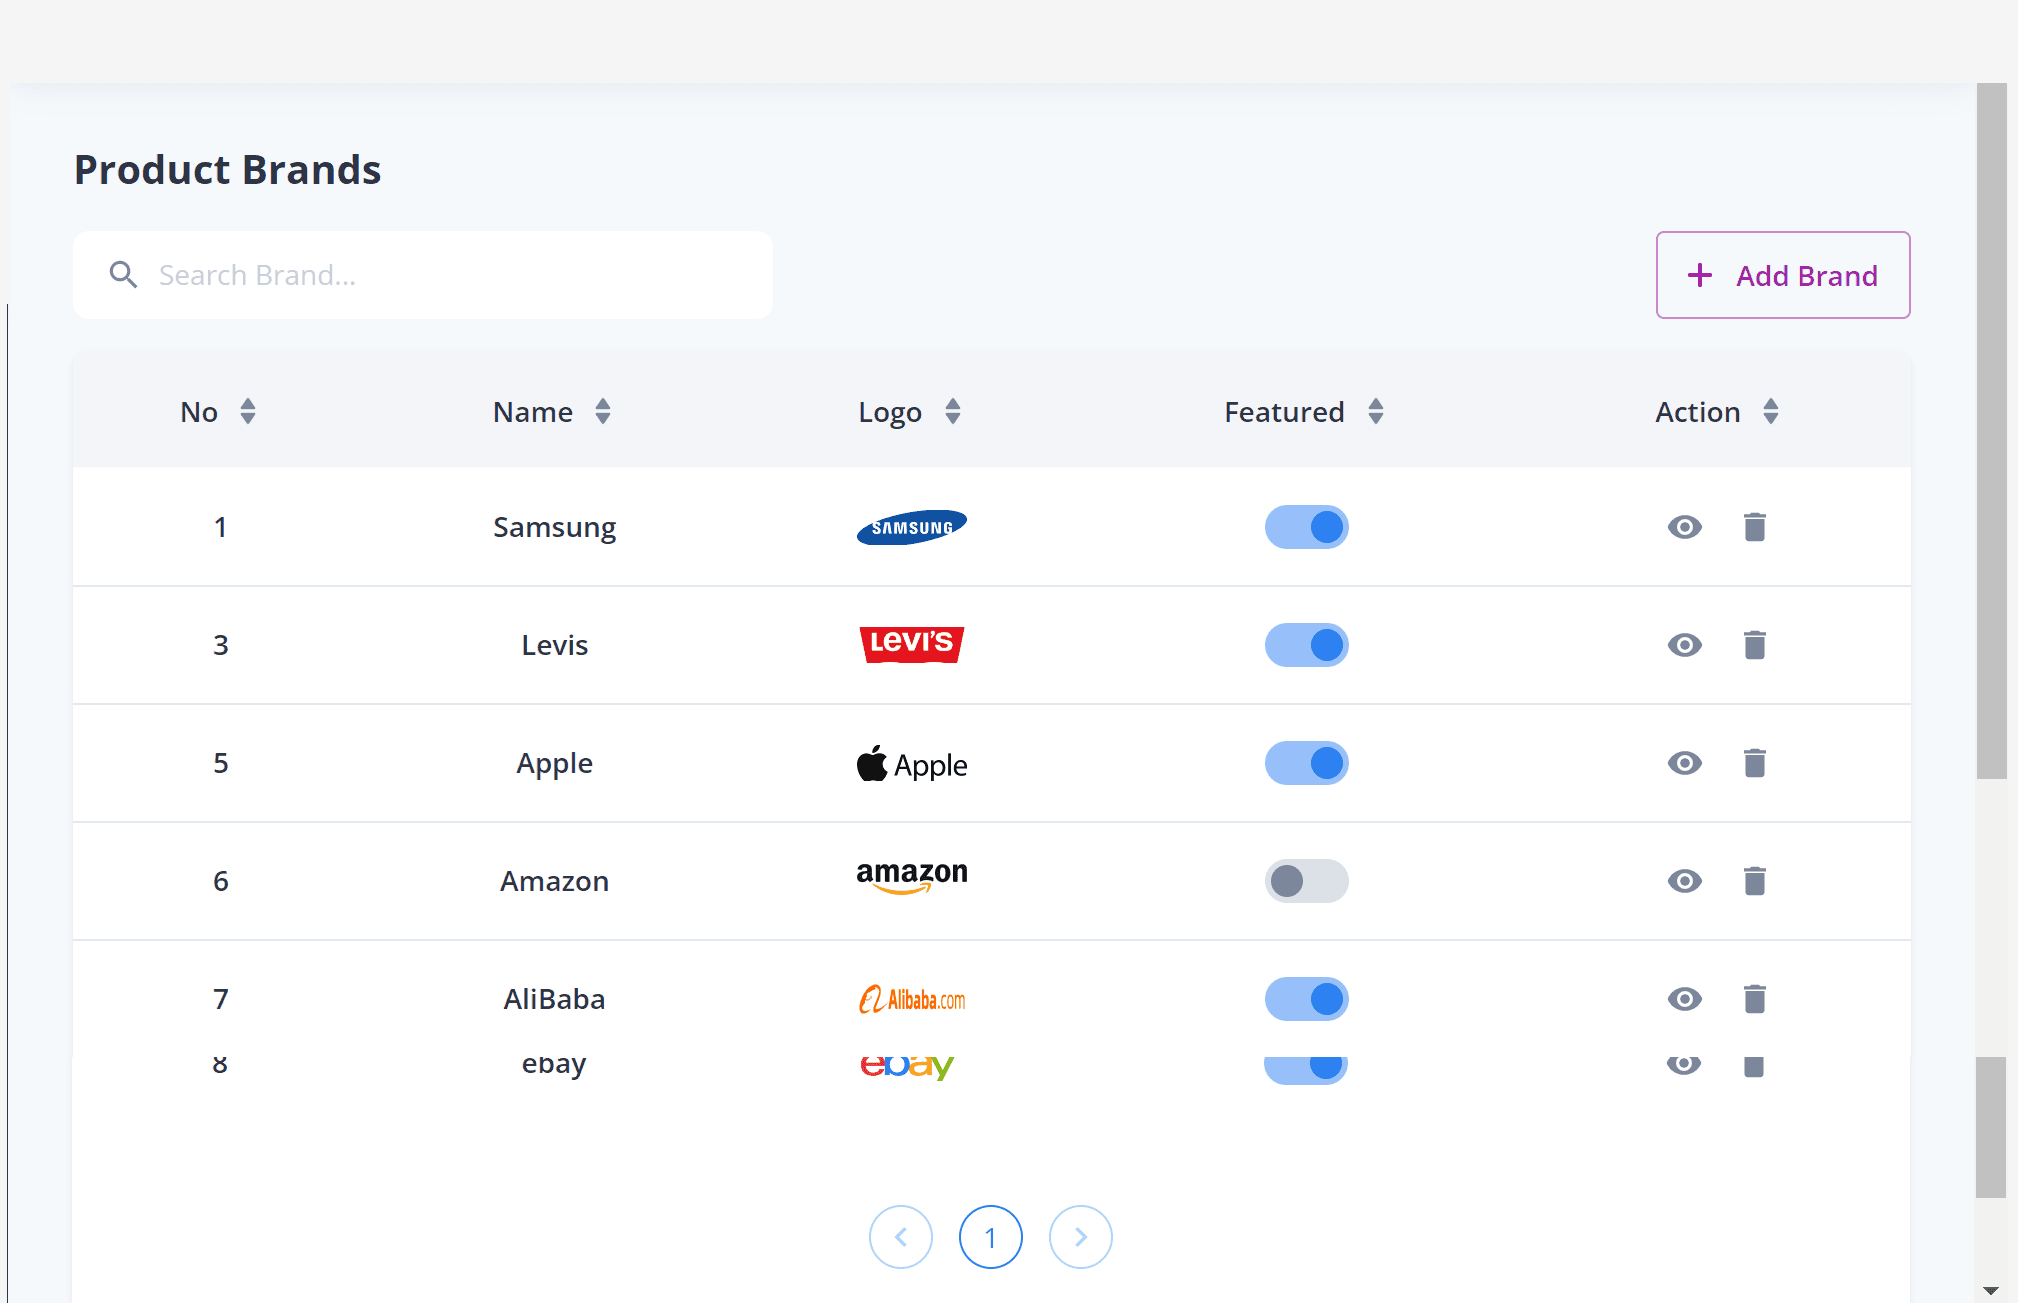Delete the Apple brand
2018x1303 pixels.
[1755, 763]
